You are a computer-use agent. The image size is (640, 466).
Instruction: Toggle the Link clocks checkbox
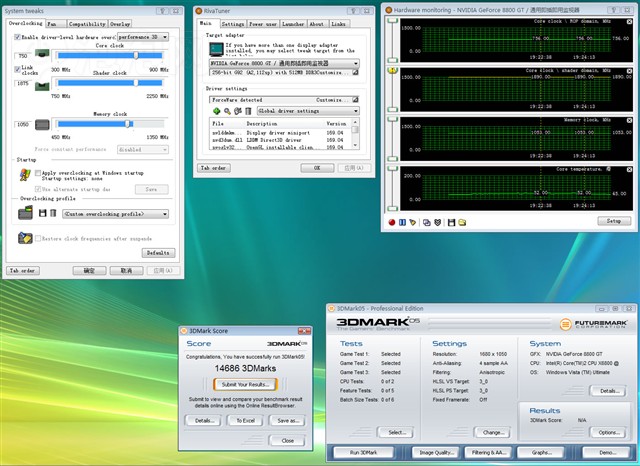[x=18, y=69]
